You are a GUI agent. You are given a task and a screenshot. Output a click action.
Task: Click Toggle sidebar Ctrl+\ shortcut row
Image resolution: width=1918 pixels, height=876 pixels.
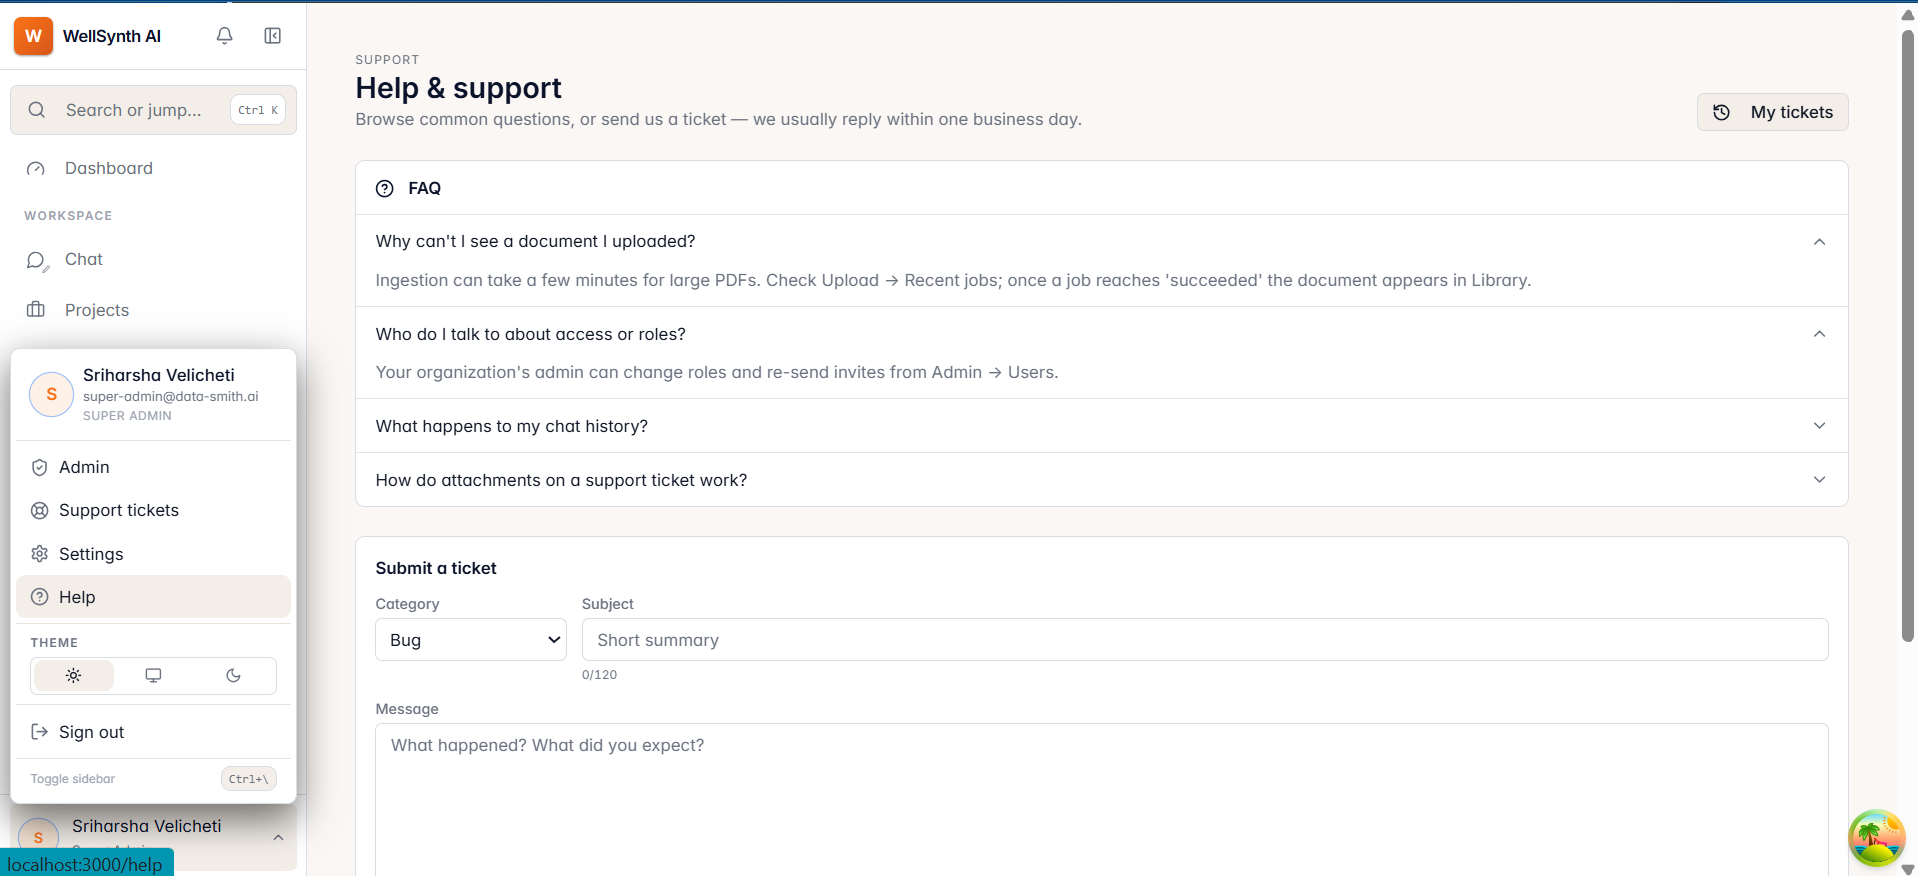(154, 779)
